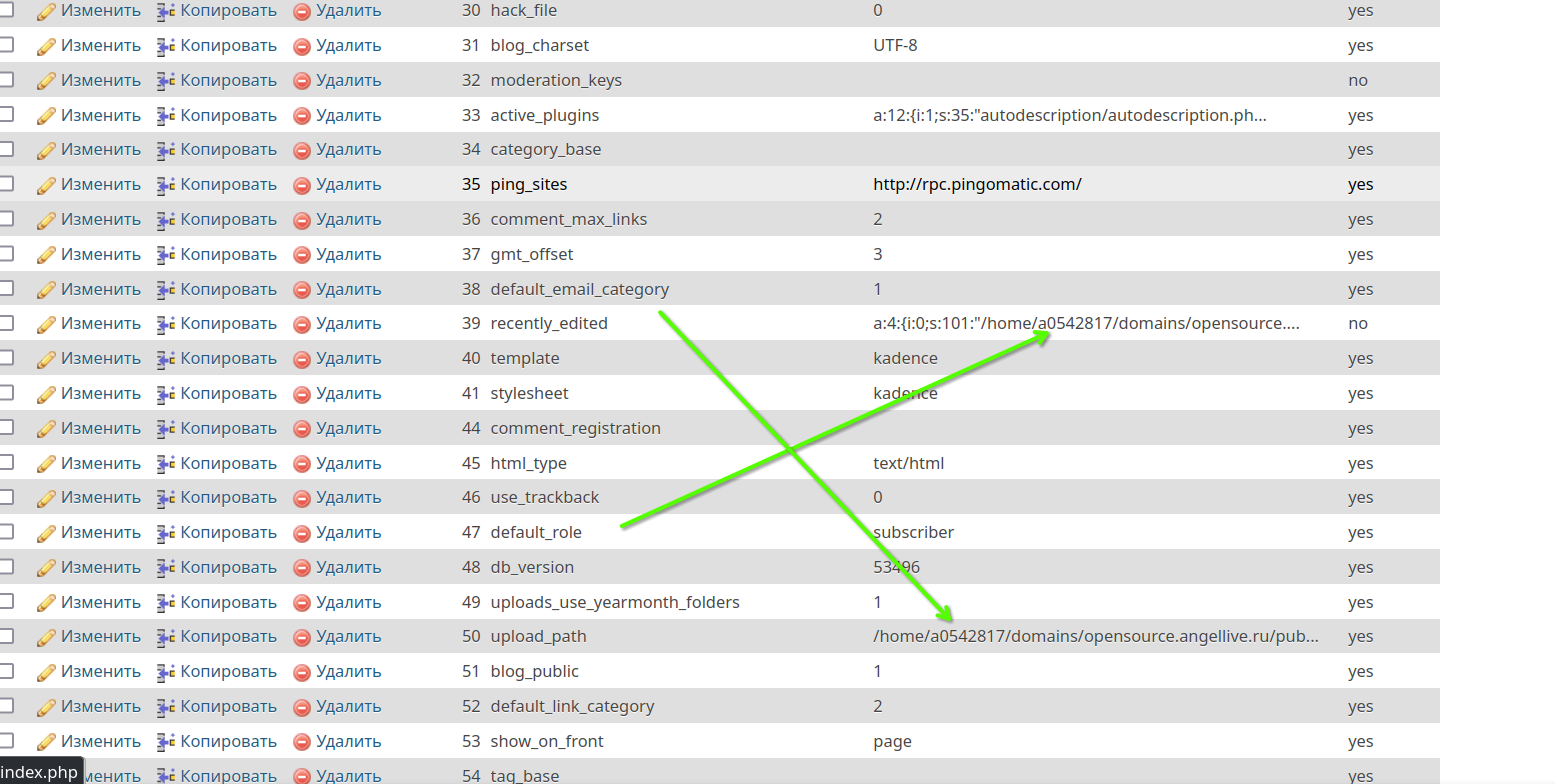Click the UTF-8 value in blog_charset row
This screenshot has width=1555, height=784.
[x=895, y=46]
